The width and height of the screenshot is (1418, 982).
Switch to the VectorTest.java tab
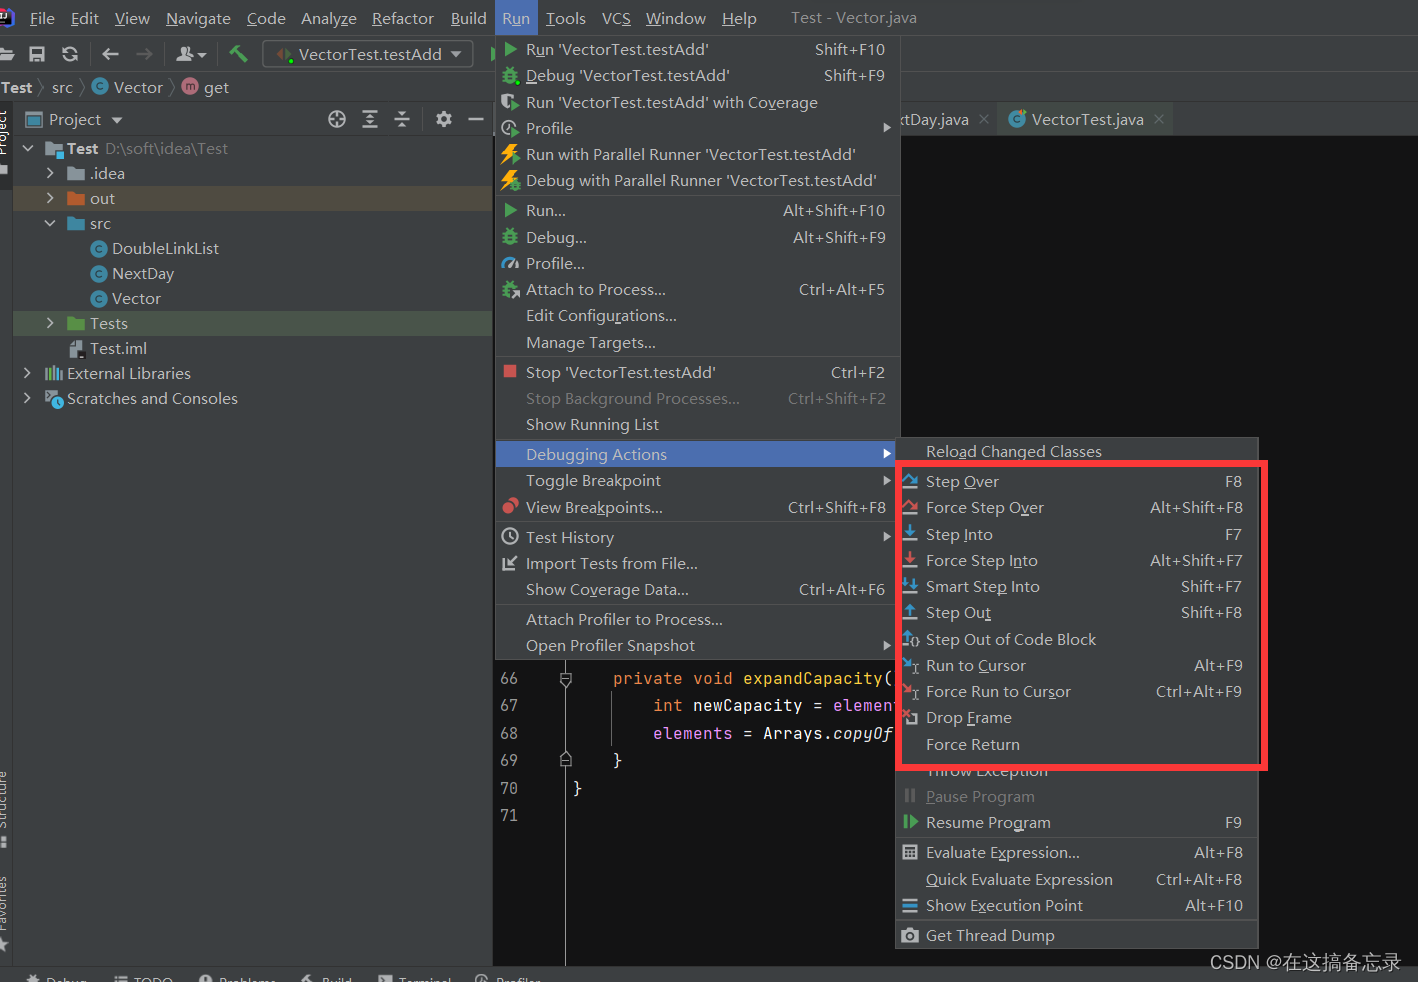(1085, 118)
